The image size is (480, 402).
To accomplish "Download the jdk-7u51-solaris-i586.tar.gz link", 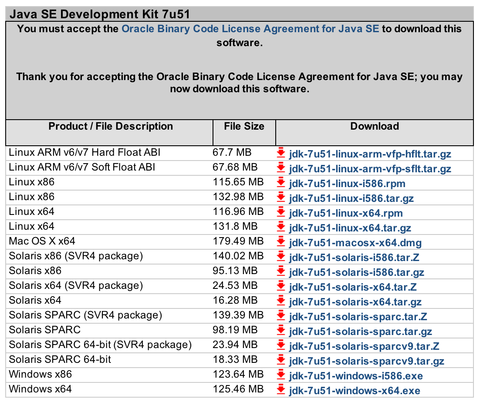I will pyautogui.click(x=357, y=273).
